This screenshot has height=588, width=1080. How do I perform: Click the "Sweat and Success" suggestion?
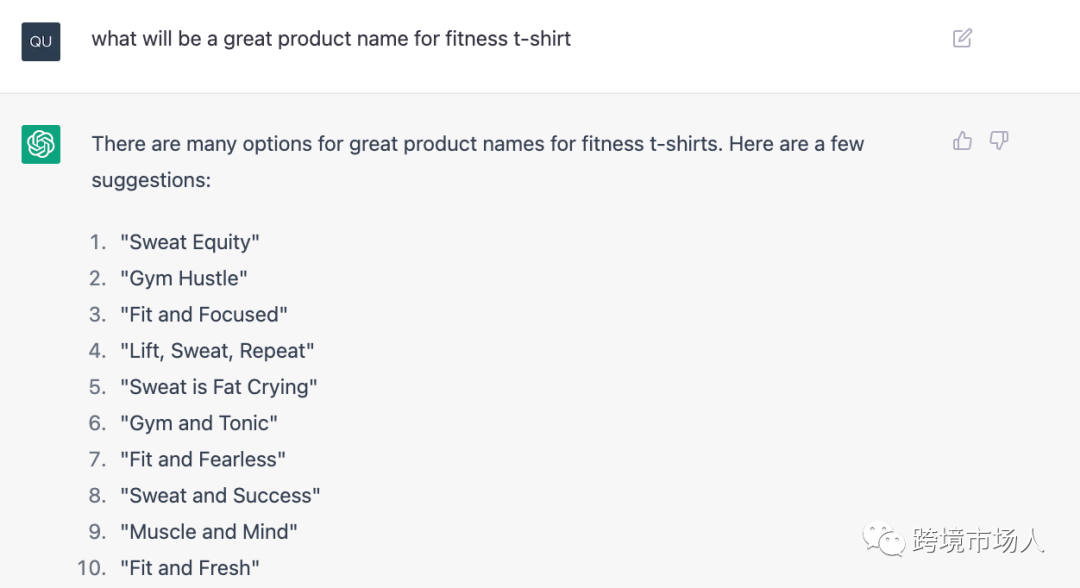(x=220, y=495)
